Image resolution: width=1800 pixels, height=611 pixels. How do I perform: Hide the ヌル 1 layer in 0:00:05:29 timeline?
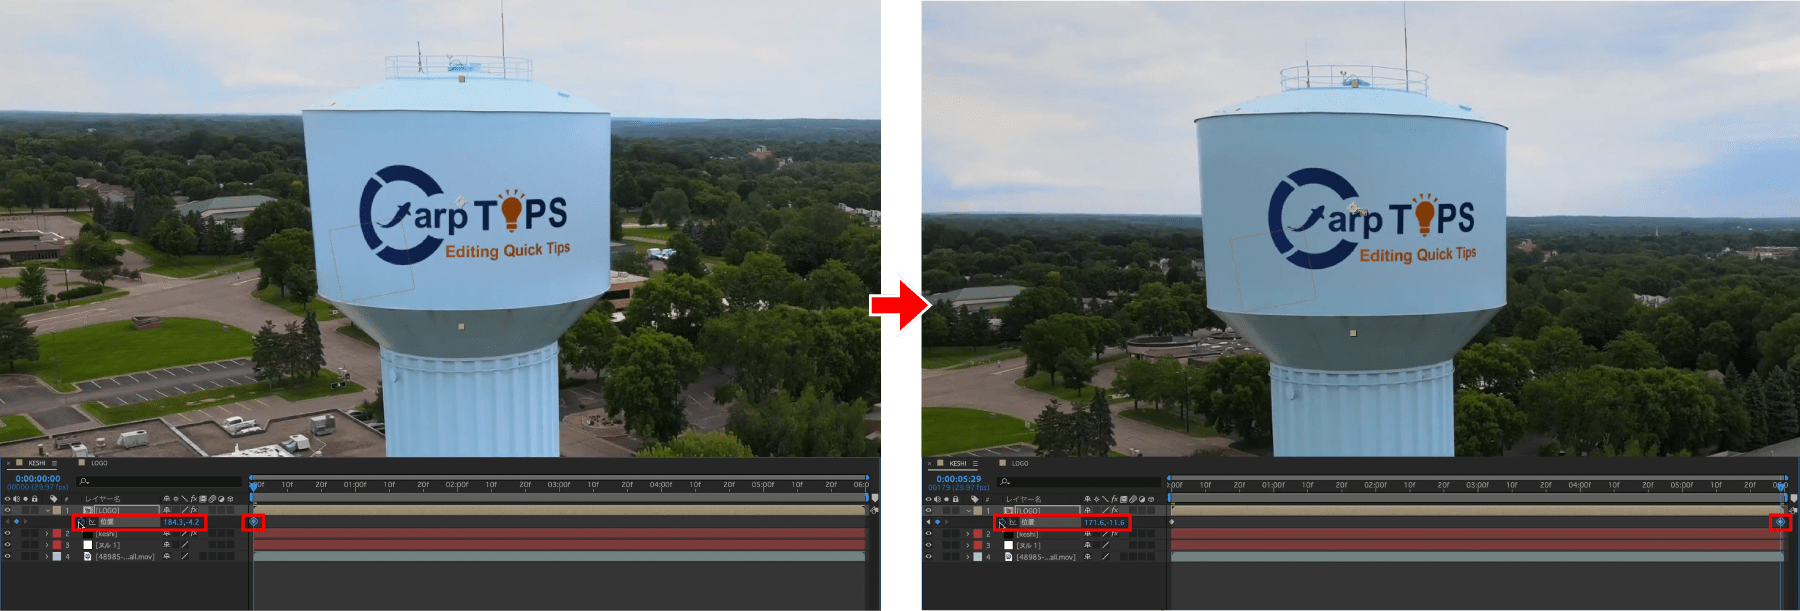928,545
